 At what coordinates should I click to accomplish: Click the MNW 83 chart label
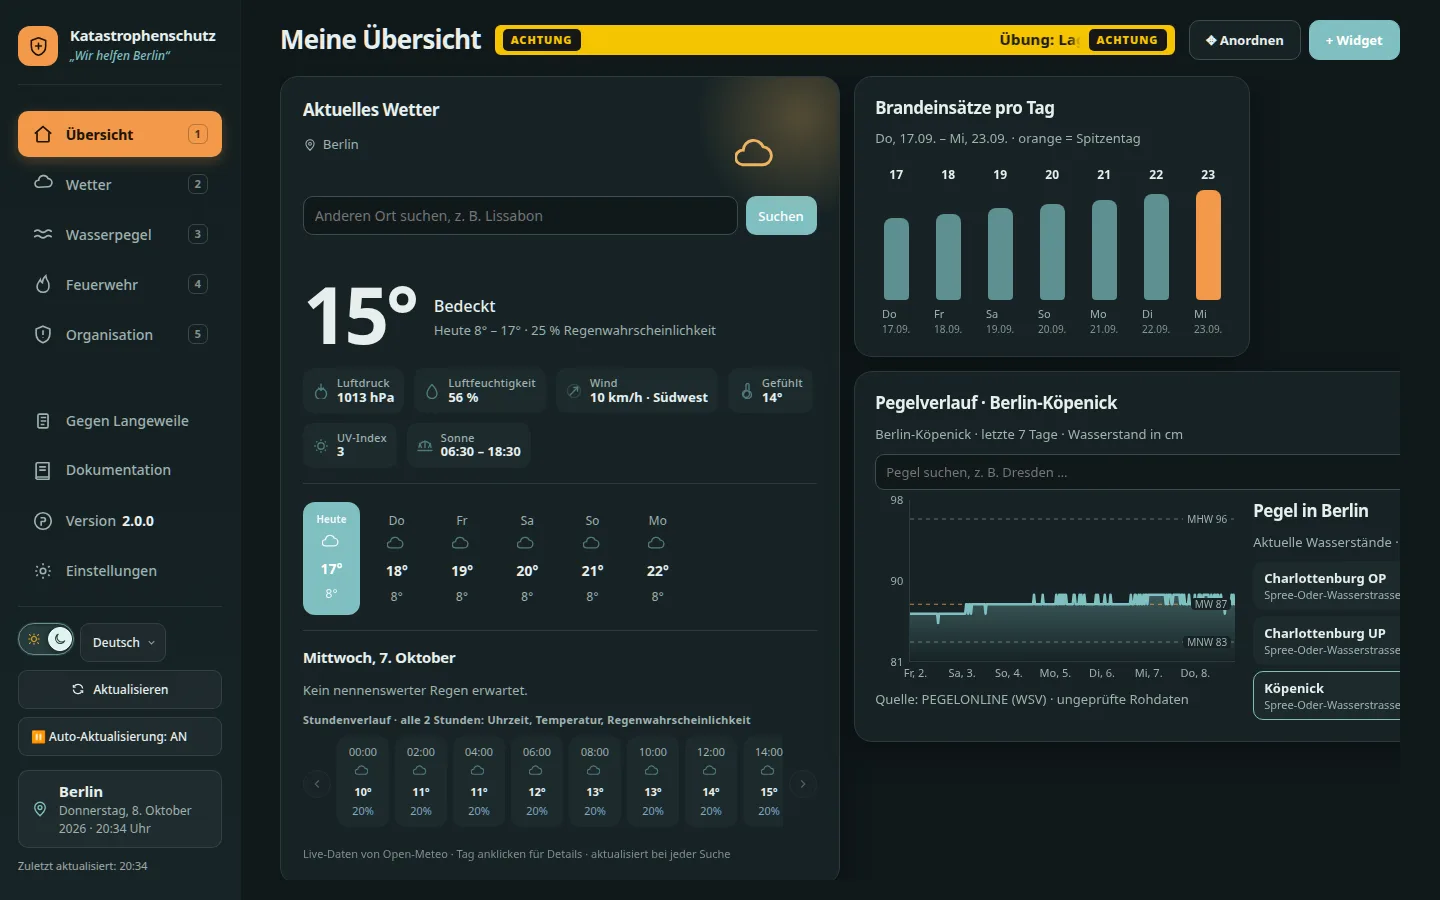(x=1207, y=642)
